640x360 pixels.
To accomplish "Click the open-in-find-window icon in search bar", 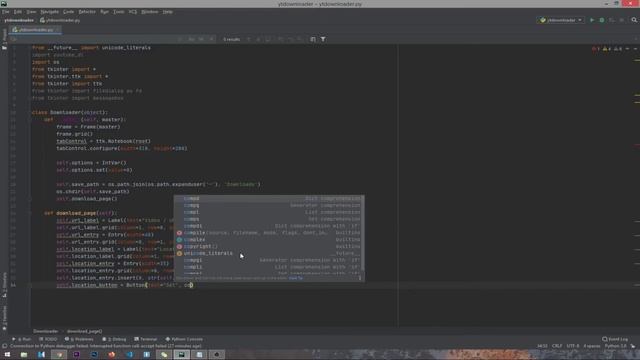I will (x=313, y=39).
